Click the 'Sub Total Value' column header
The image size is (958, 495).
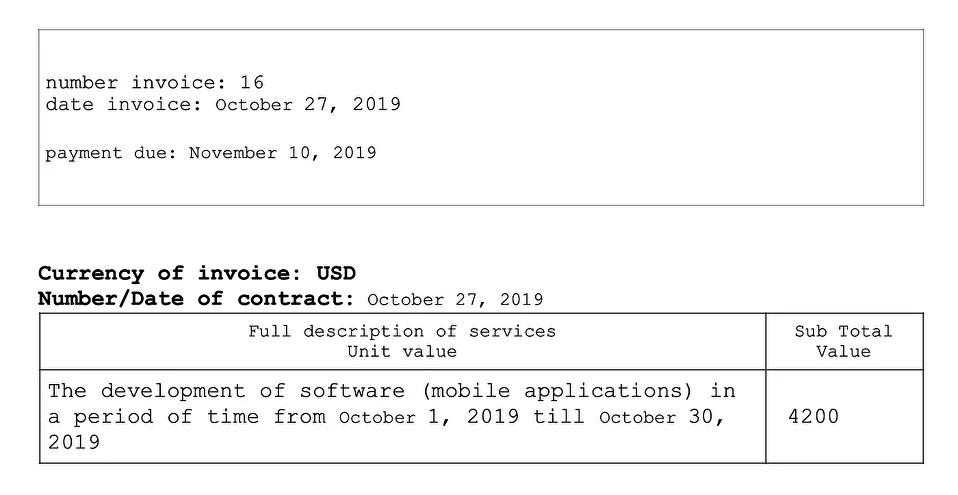(843, 342)
